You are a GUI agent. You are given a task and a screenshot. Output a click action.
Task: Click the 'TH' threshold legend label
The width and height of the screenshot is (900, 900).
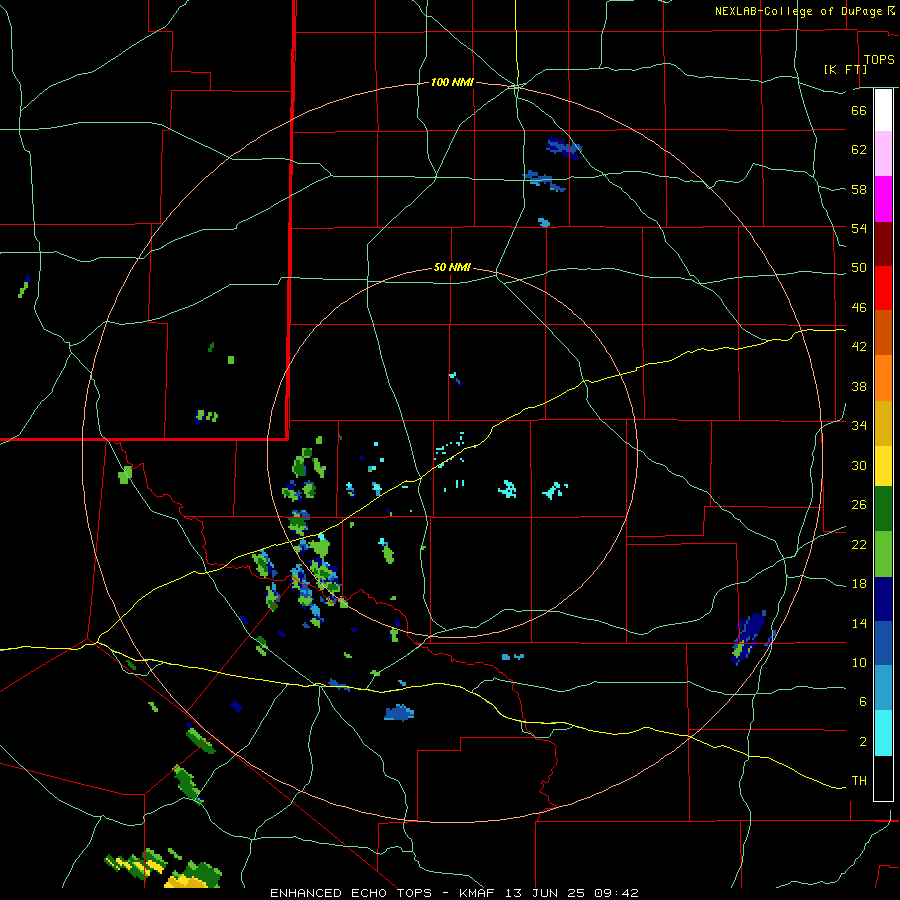pyautogui.click(x=859, y=781)
